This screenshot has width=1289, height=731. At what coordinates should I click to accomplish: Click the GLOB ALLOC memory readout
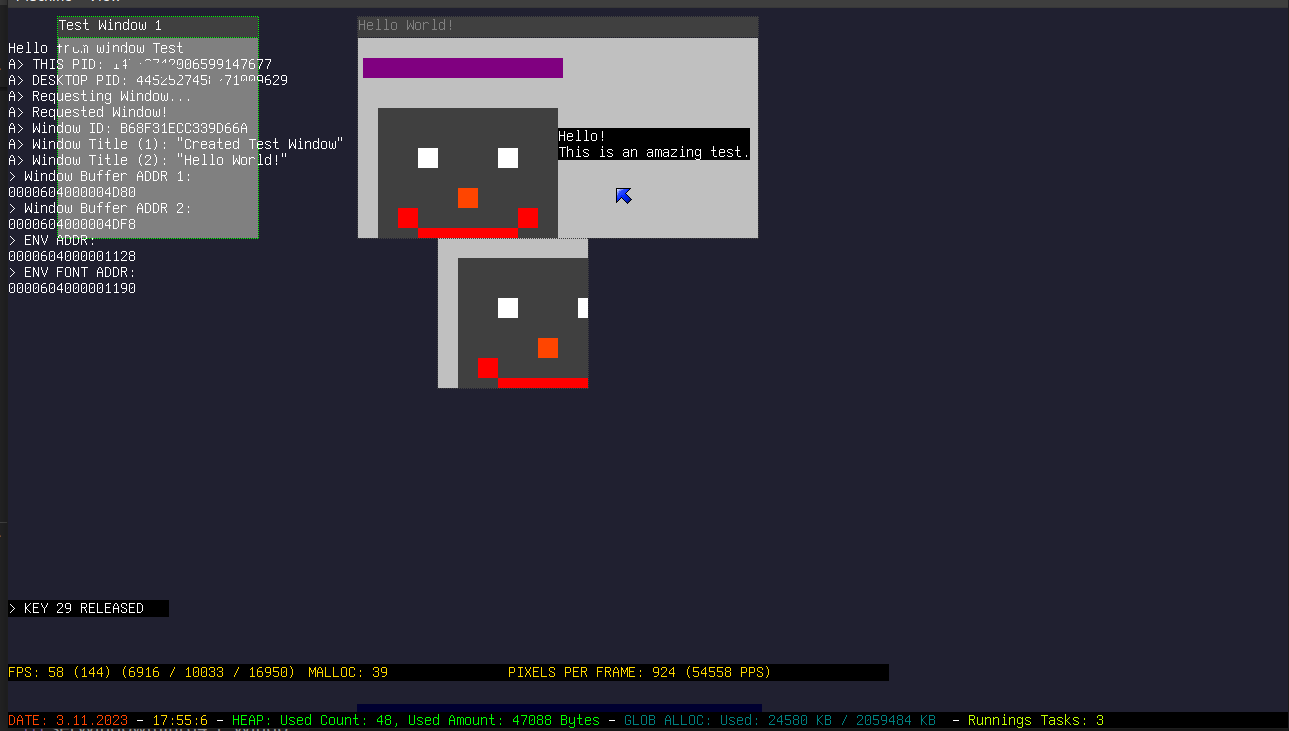[x=779, y=720]
